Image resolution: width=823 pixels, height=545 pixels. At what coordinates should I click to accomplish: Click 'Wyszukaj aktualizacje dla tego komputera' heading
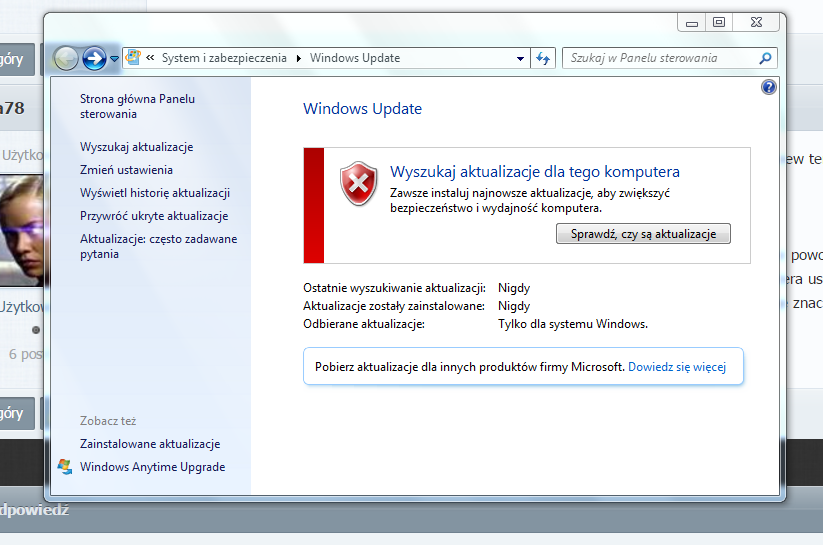(534, 172)
